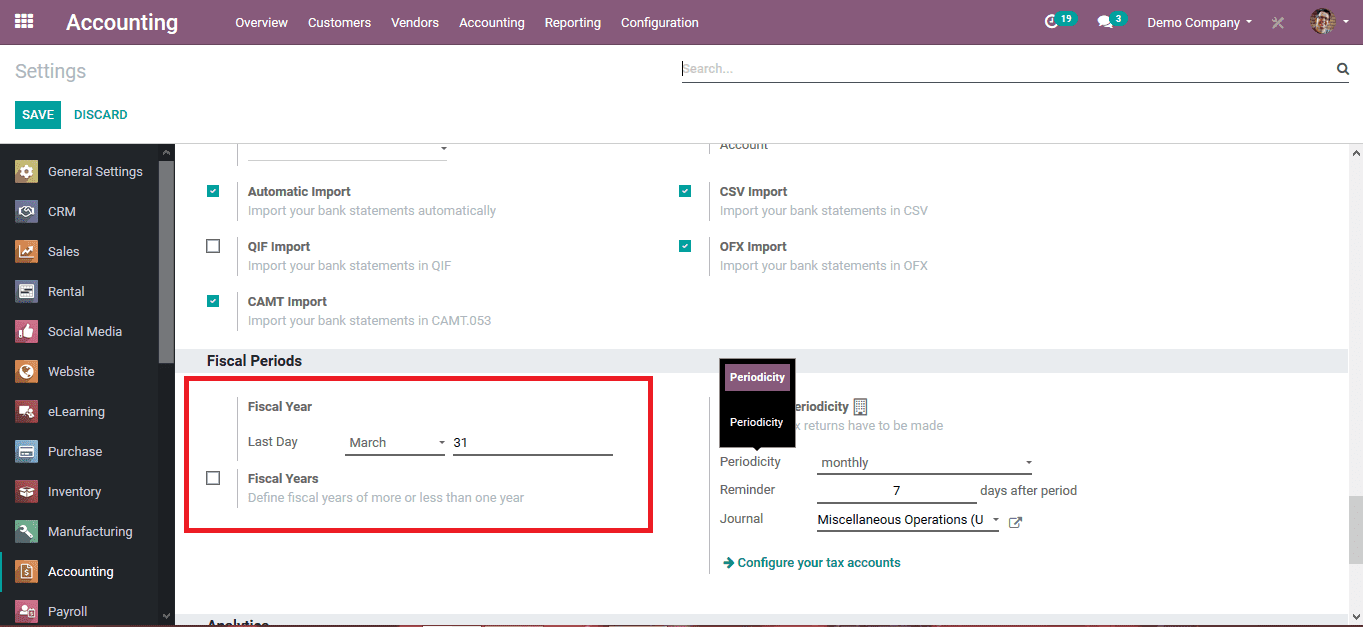1363x627 pixels.
Task: Open the Vendors menu
Action: click(415, 22)
